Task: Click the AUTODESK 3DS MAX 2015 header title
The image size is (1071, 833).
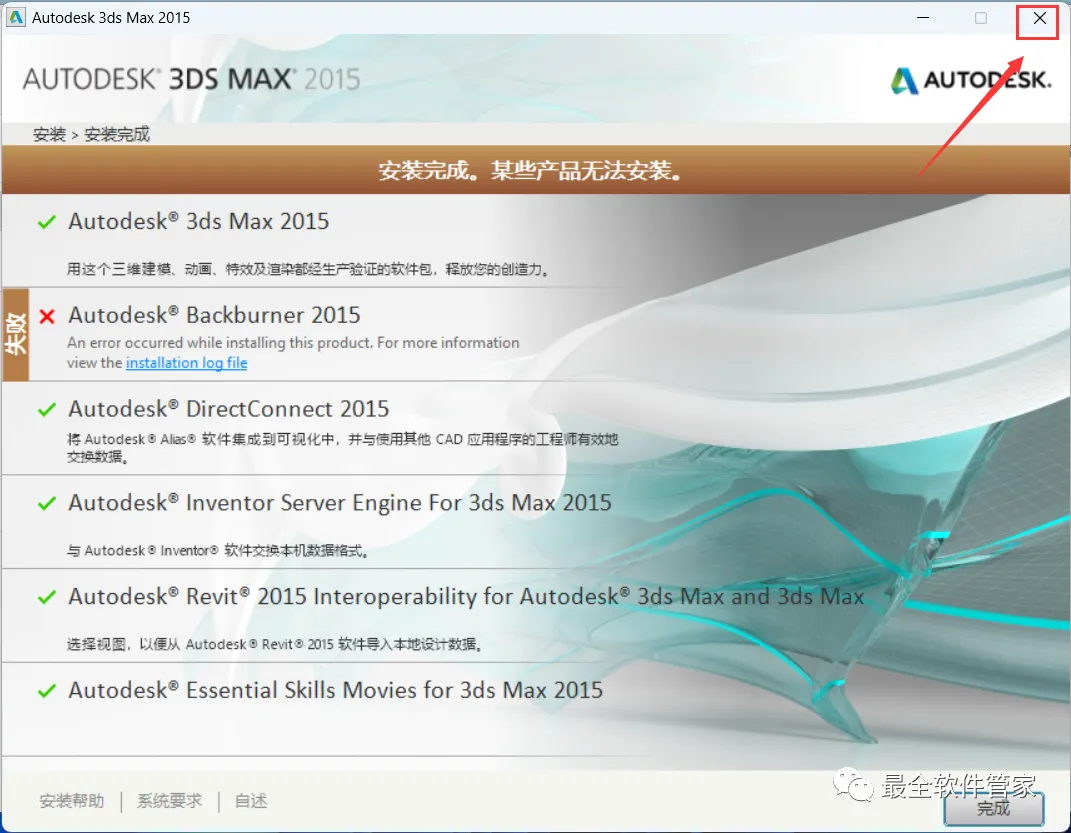Action: click(192, 79)
